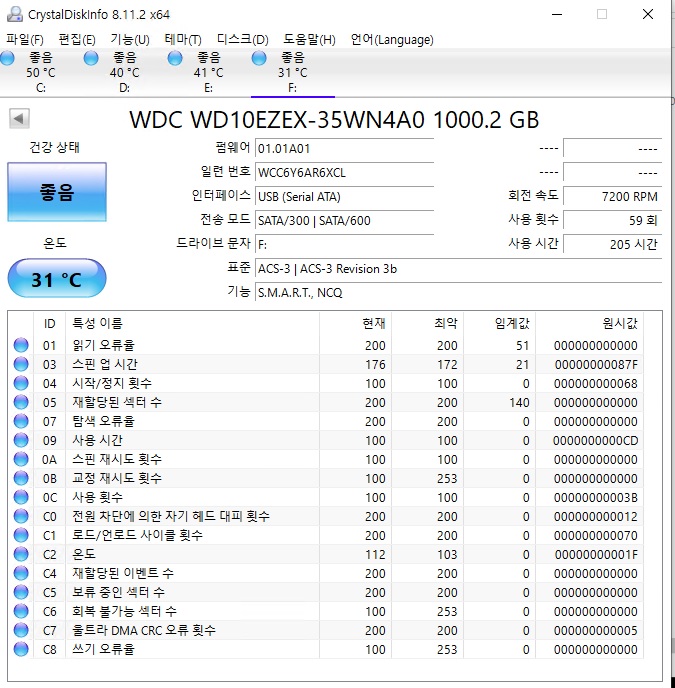This screenshot has height=688, width=675.
Task: Click status orb for 03 스핀 업 시간
Action: (21, 364)
